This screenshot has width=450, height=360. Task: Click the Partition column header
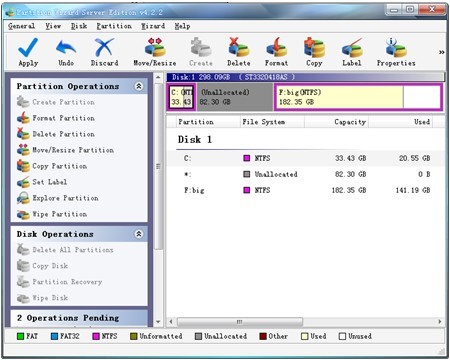coord(208,122)
